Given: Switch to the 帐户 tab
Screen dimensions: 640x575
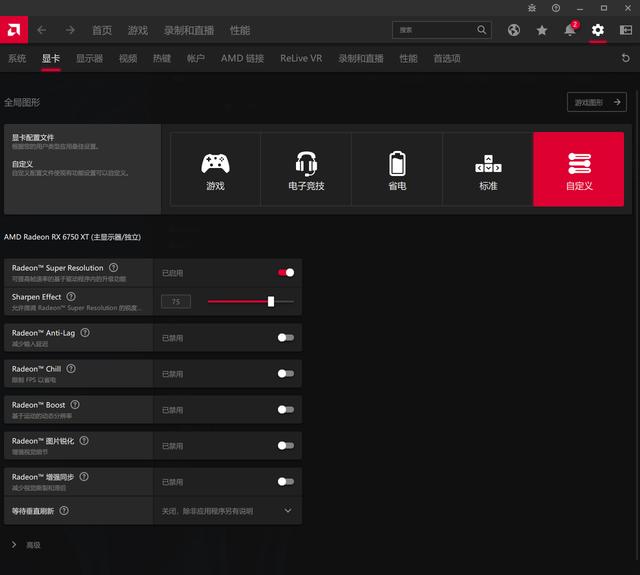Looking at the screenshot, I should pos(196,58).
